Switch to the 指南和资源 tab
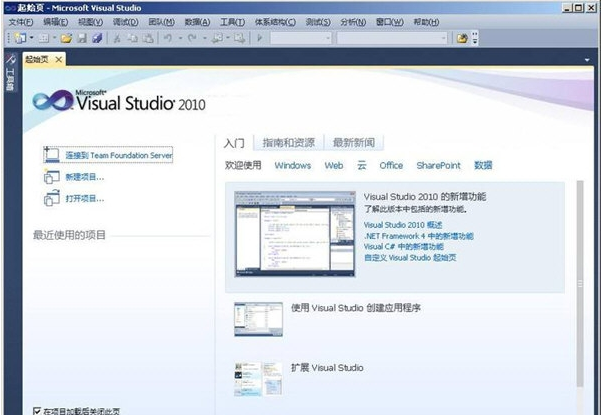Screen dimensions: 601x415 [x=289, y=143]
